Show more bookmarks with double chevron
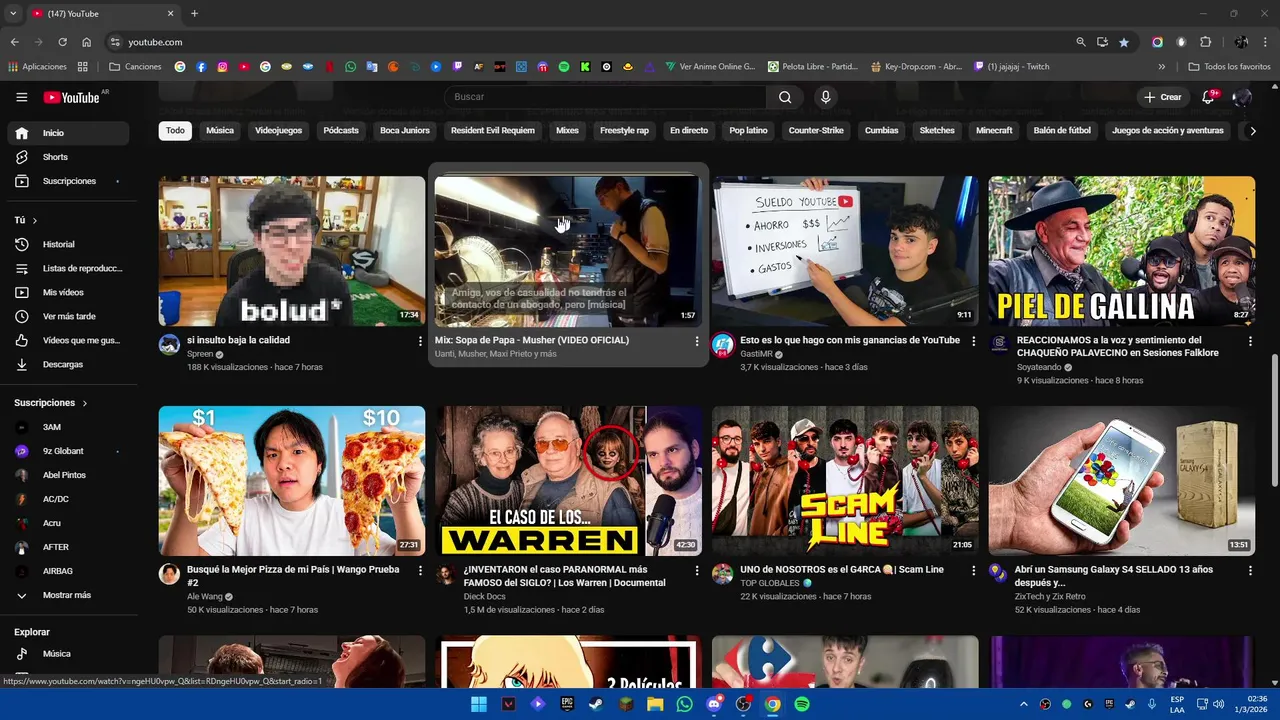 [1162, 67]
